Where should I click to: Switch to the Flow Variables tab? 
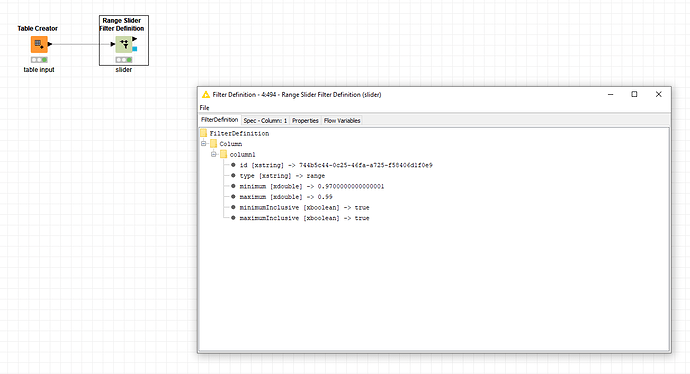(x=342, y=121)
